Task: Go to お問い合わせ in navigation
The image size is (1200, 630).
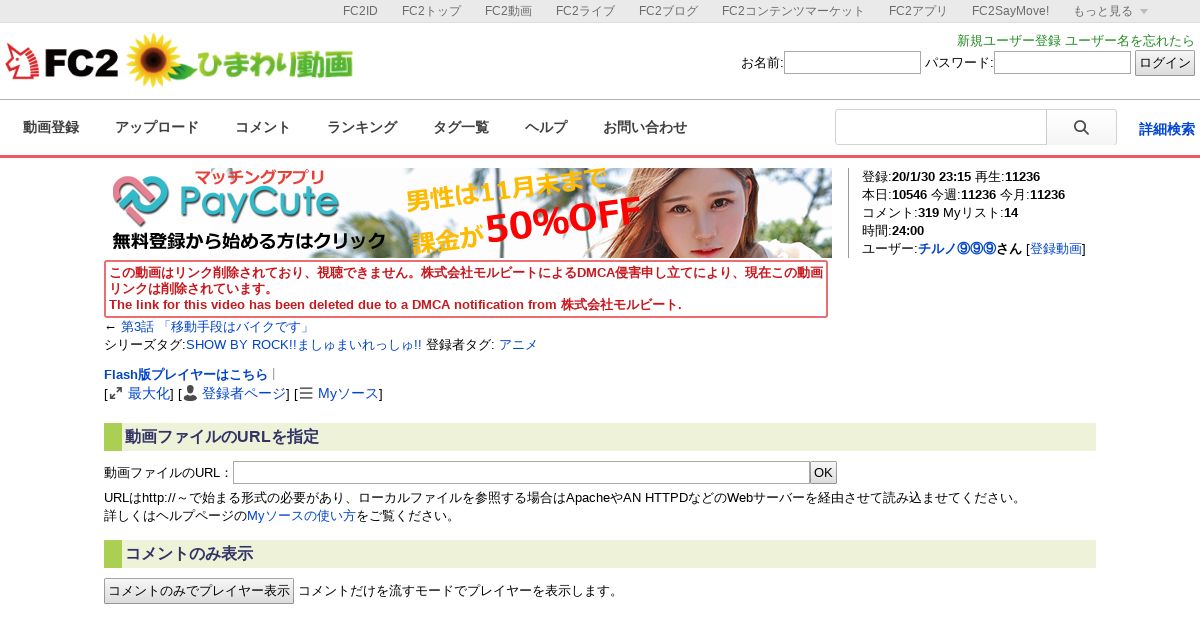Action: click(x=645, y=128)
